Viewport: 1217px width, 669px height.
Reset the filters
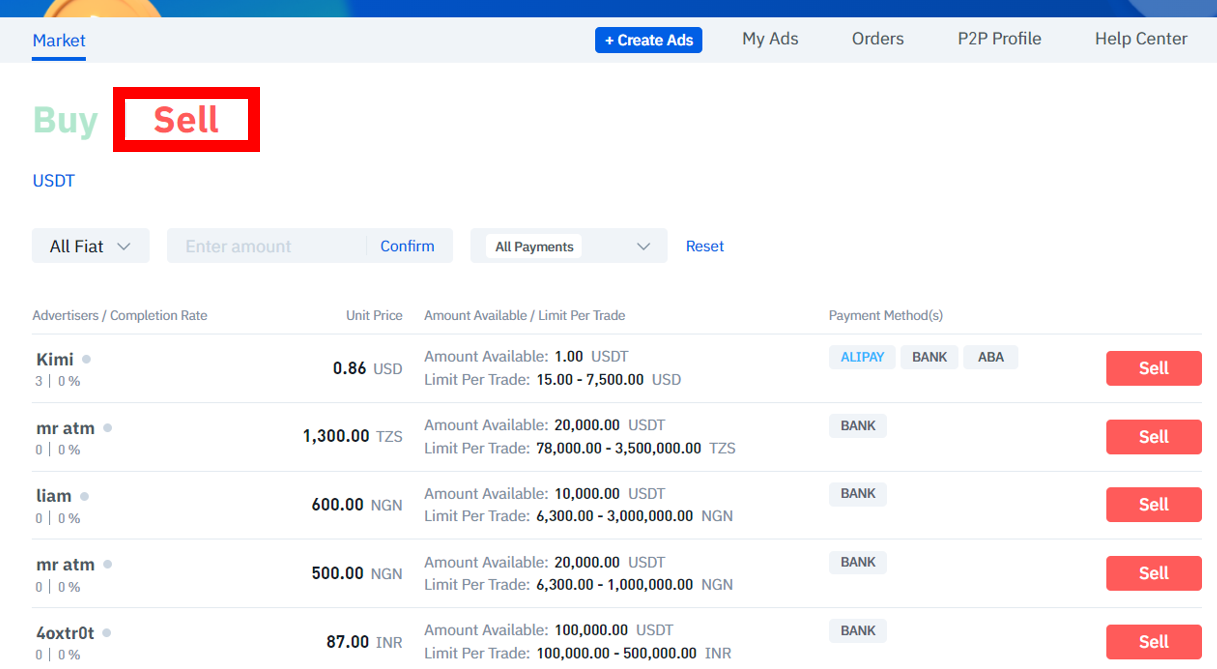pyautogui.click(x=705, y=246)
